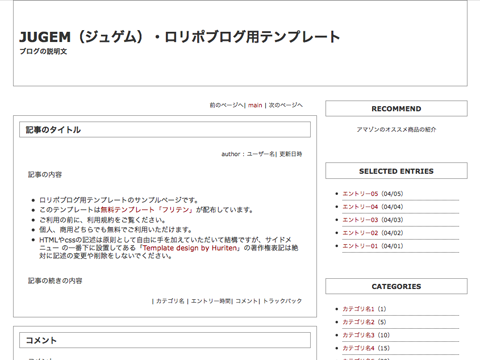480x360 pixels.
Task: Open entry エントリー02 link
Action: coord(360,233)
